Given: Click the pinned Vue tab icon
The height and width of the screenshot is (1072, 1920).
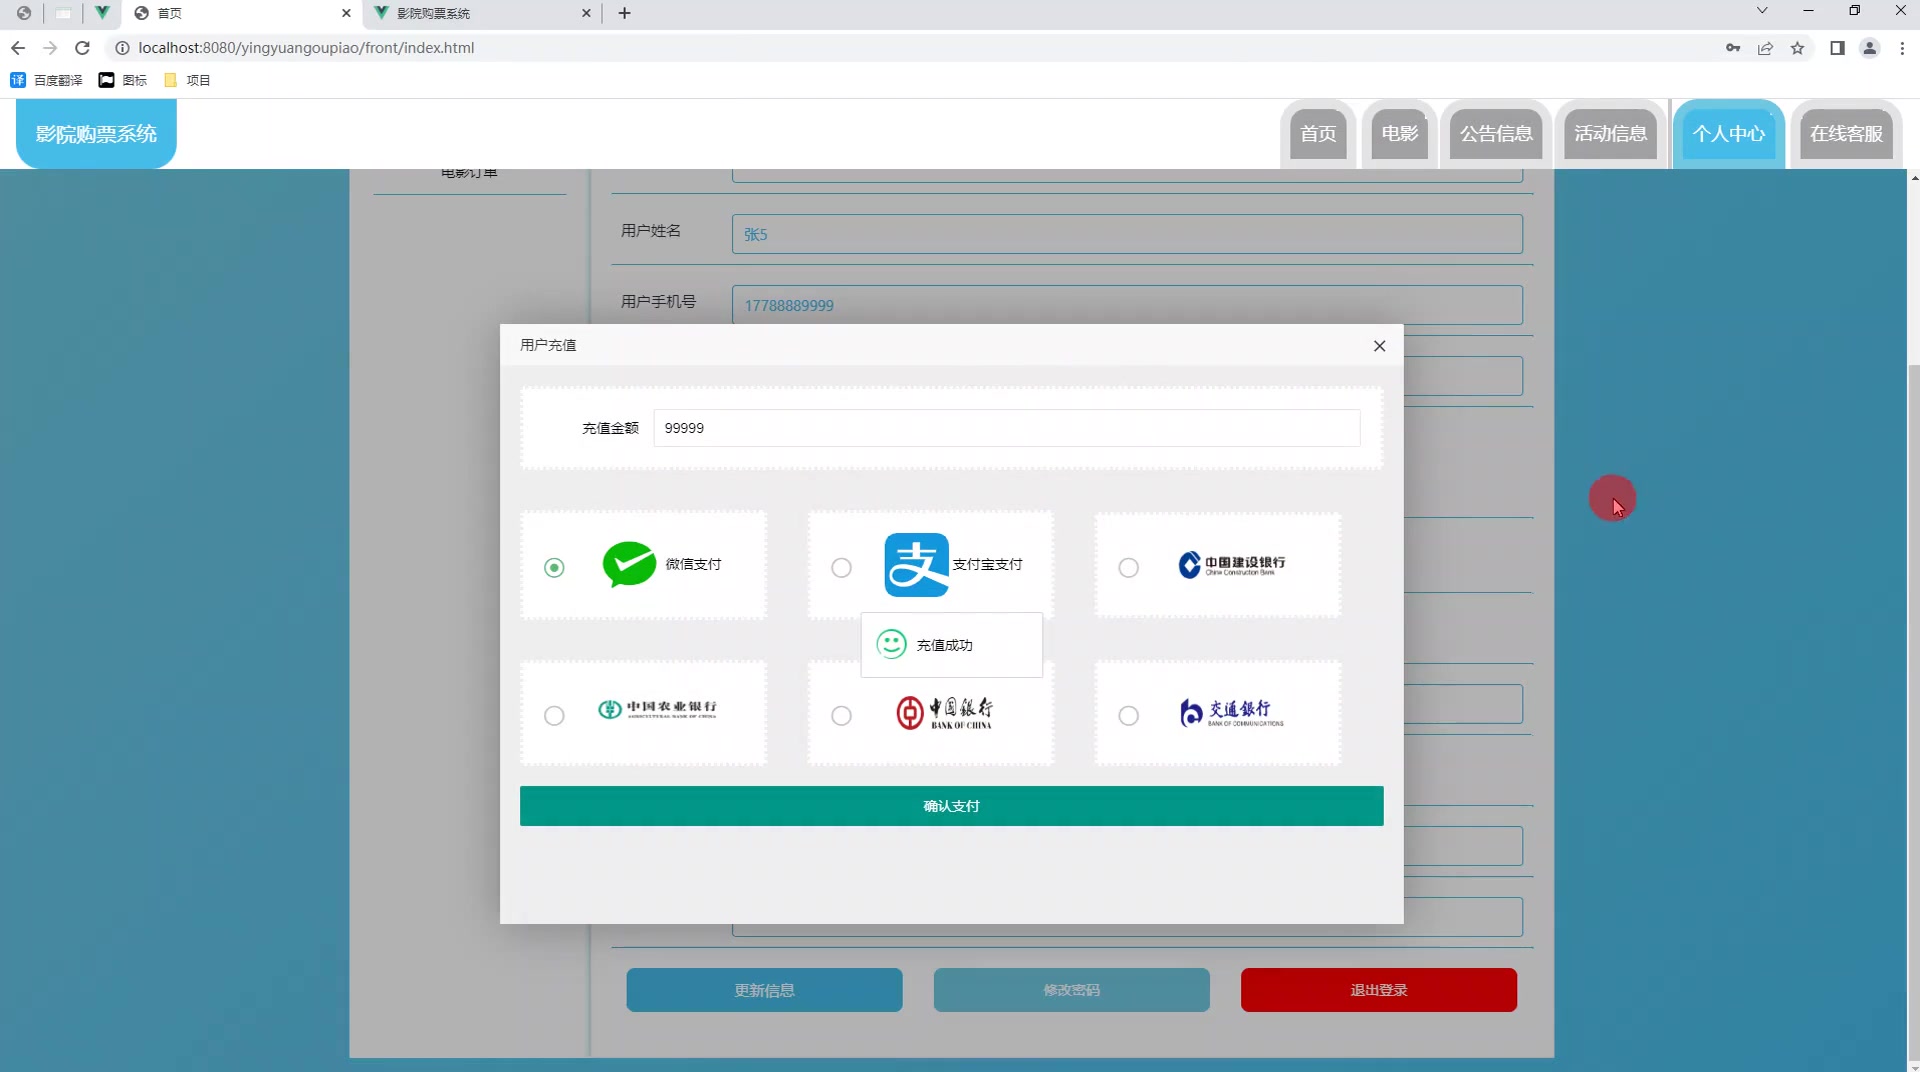Looking at the screenshot, I should click(102, 13).
